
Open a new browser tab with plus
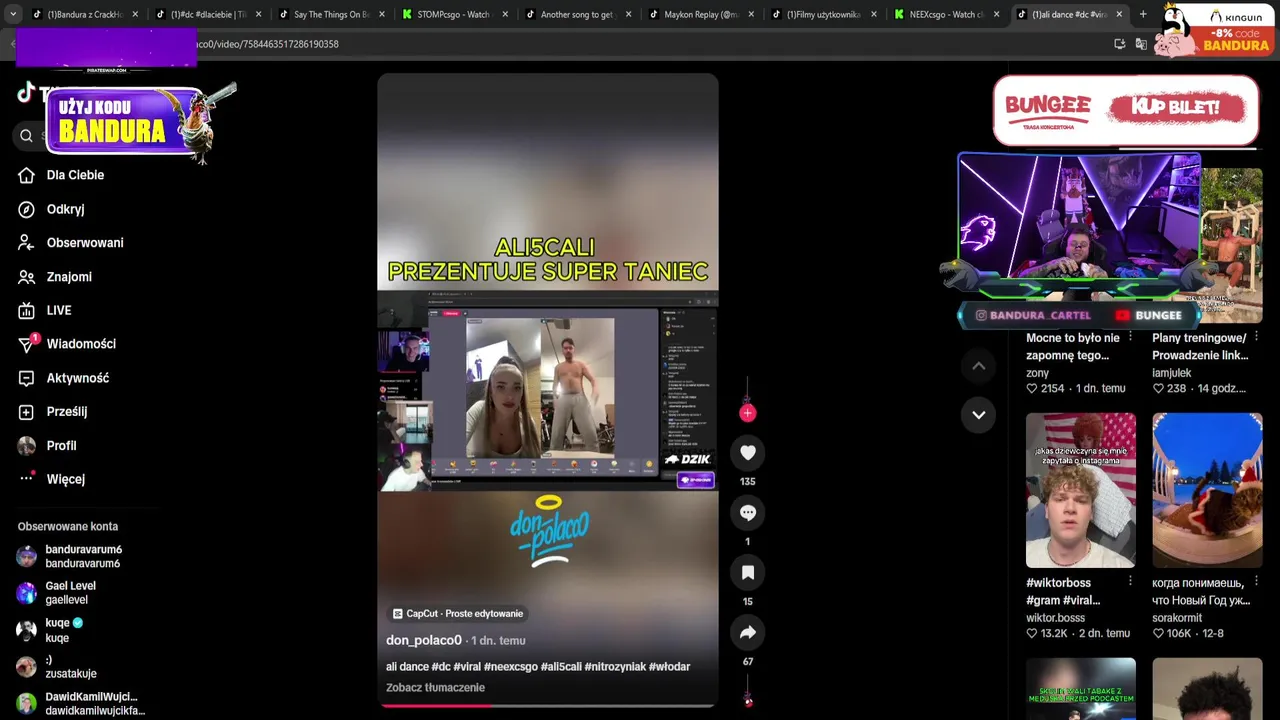(1143, 14)
